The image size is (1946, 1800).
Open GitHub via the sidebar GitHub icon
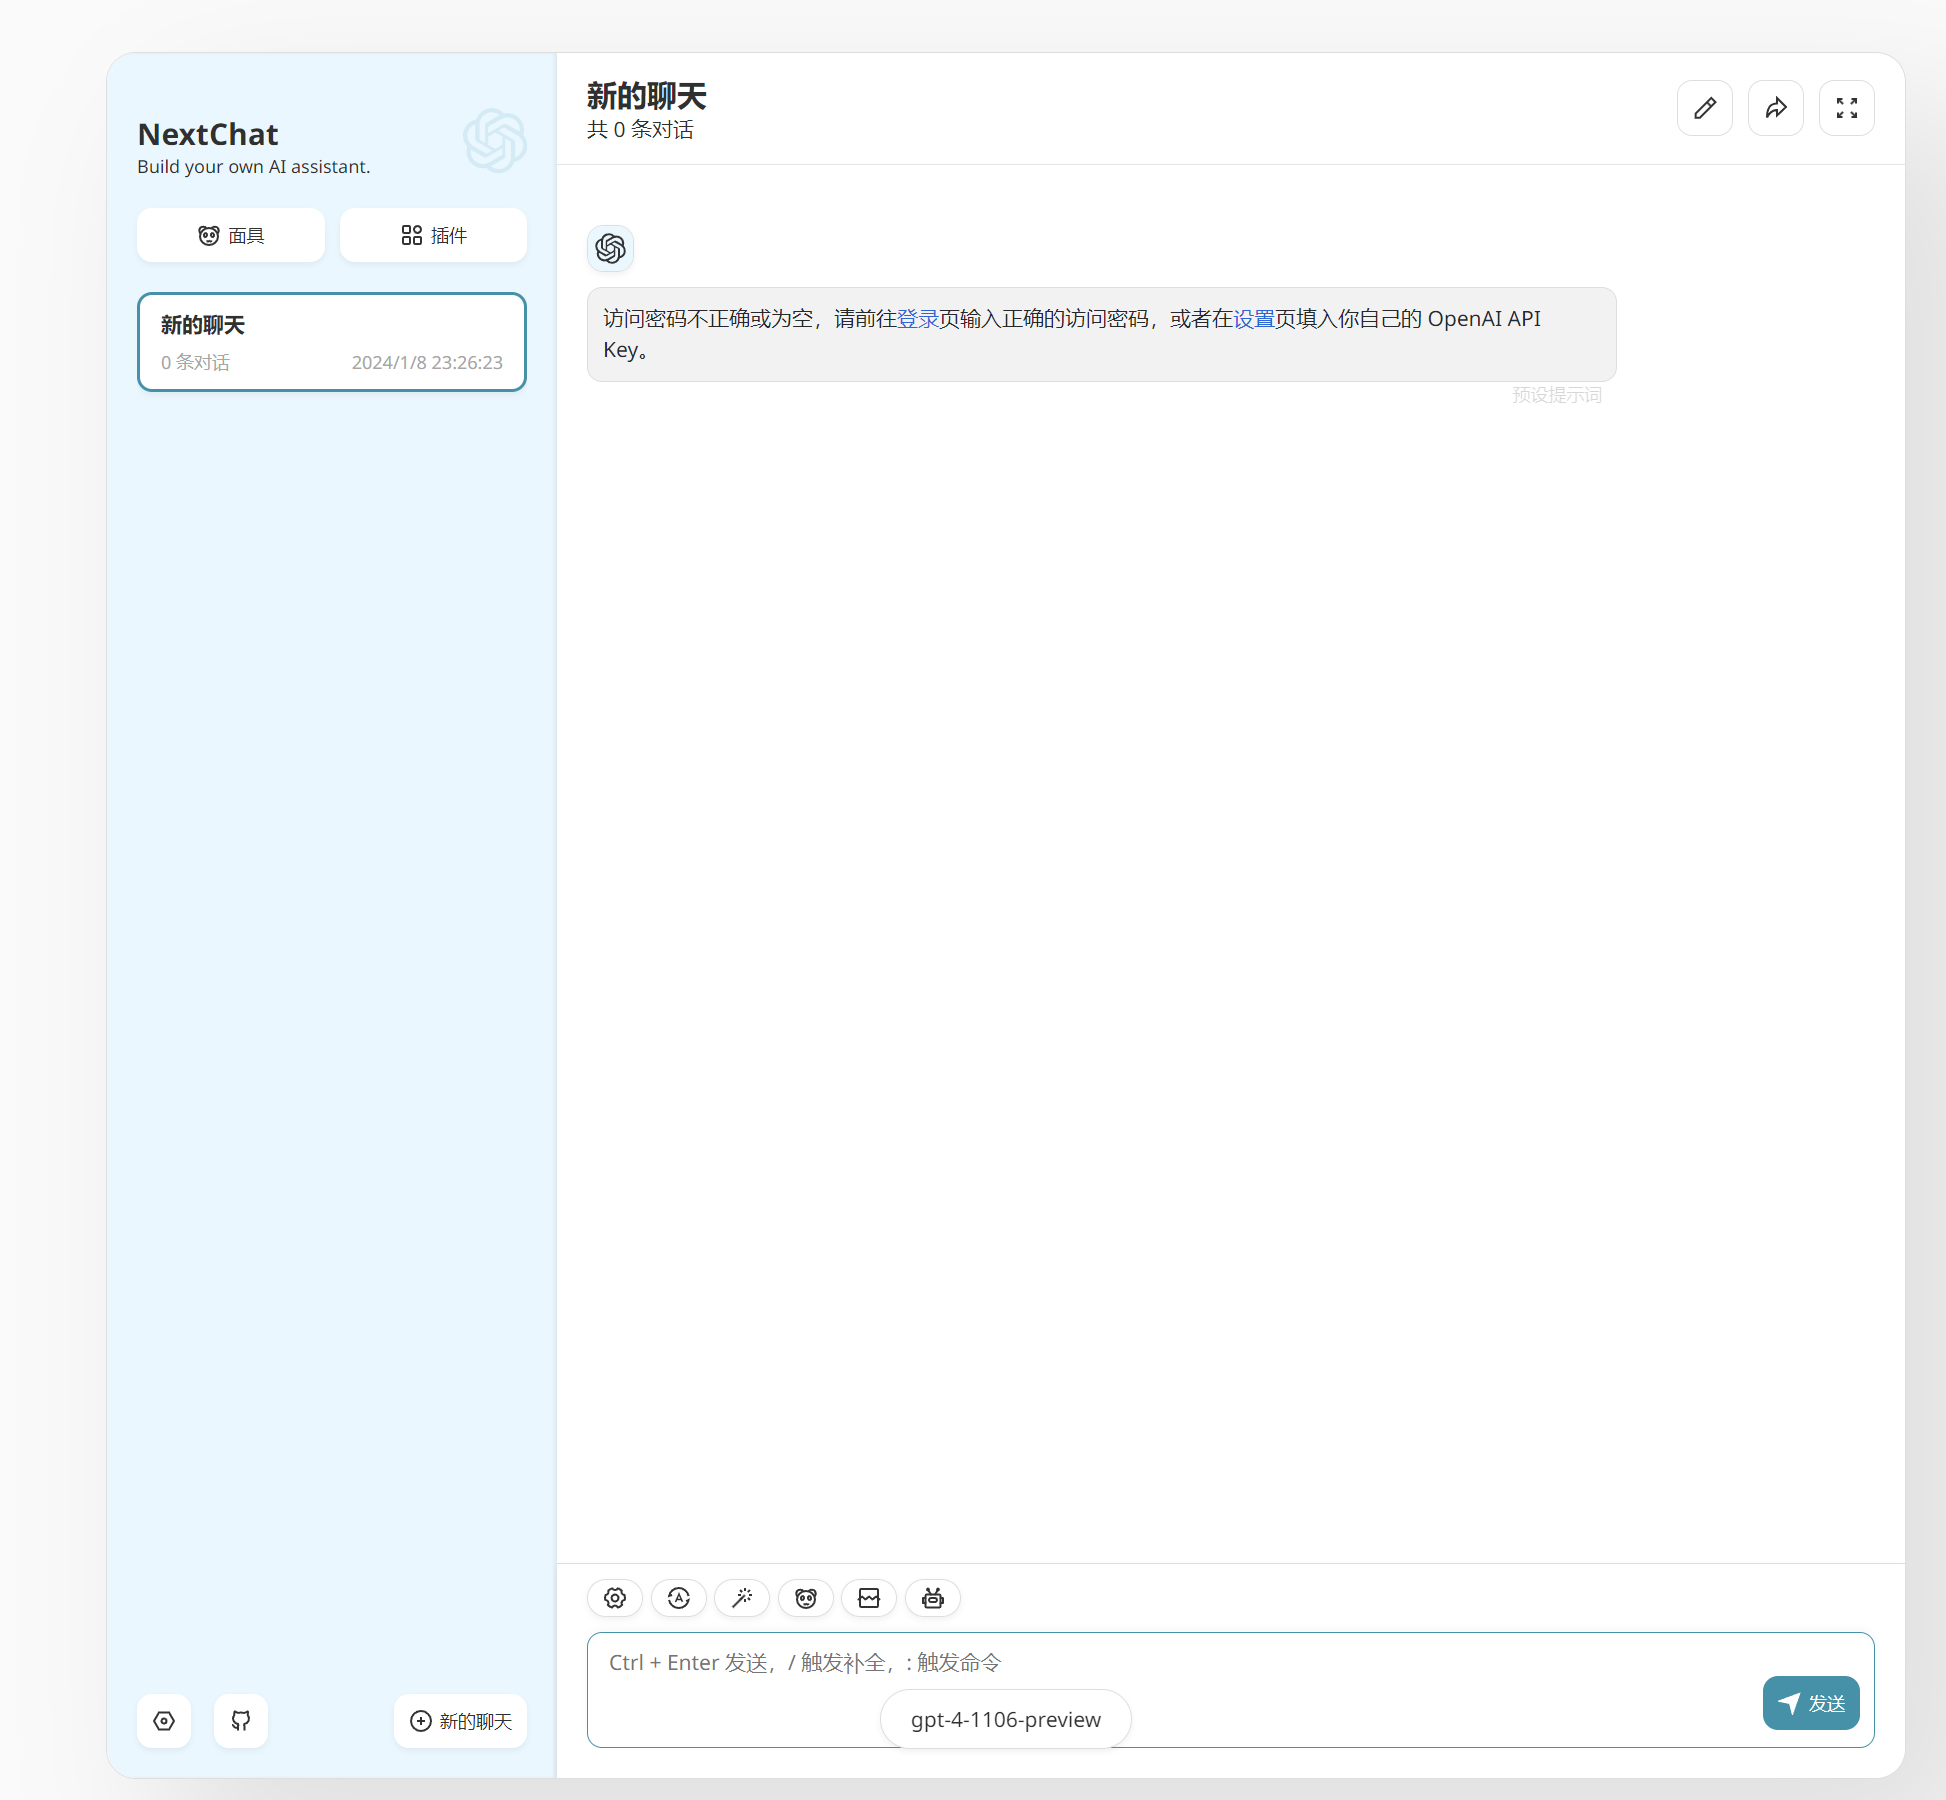tap(240, 1721)
